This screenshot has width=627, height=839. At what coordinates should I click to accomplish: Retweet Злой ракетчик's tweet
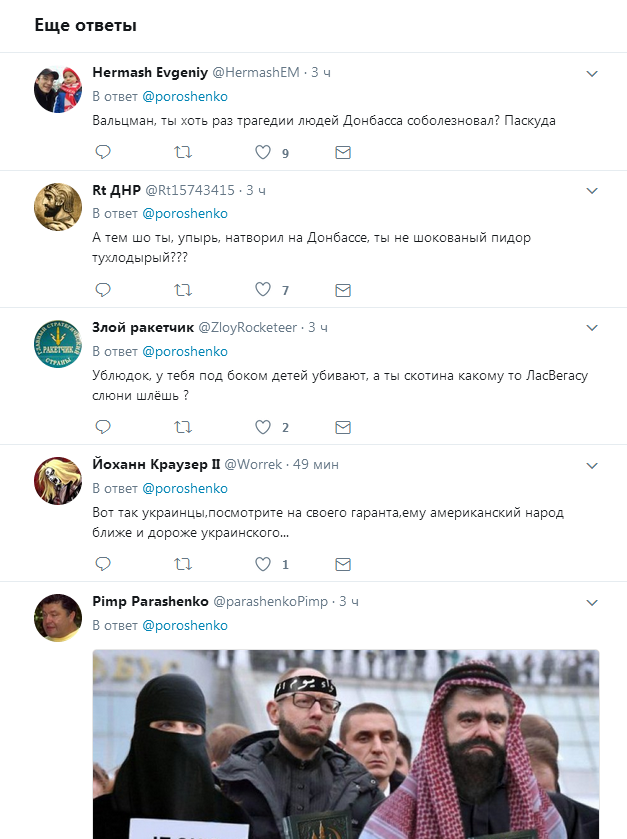[183, 426]
